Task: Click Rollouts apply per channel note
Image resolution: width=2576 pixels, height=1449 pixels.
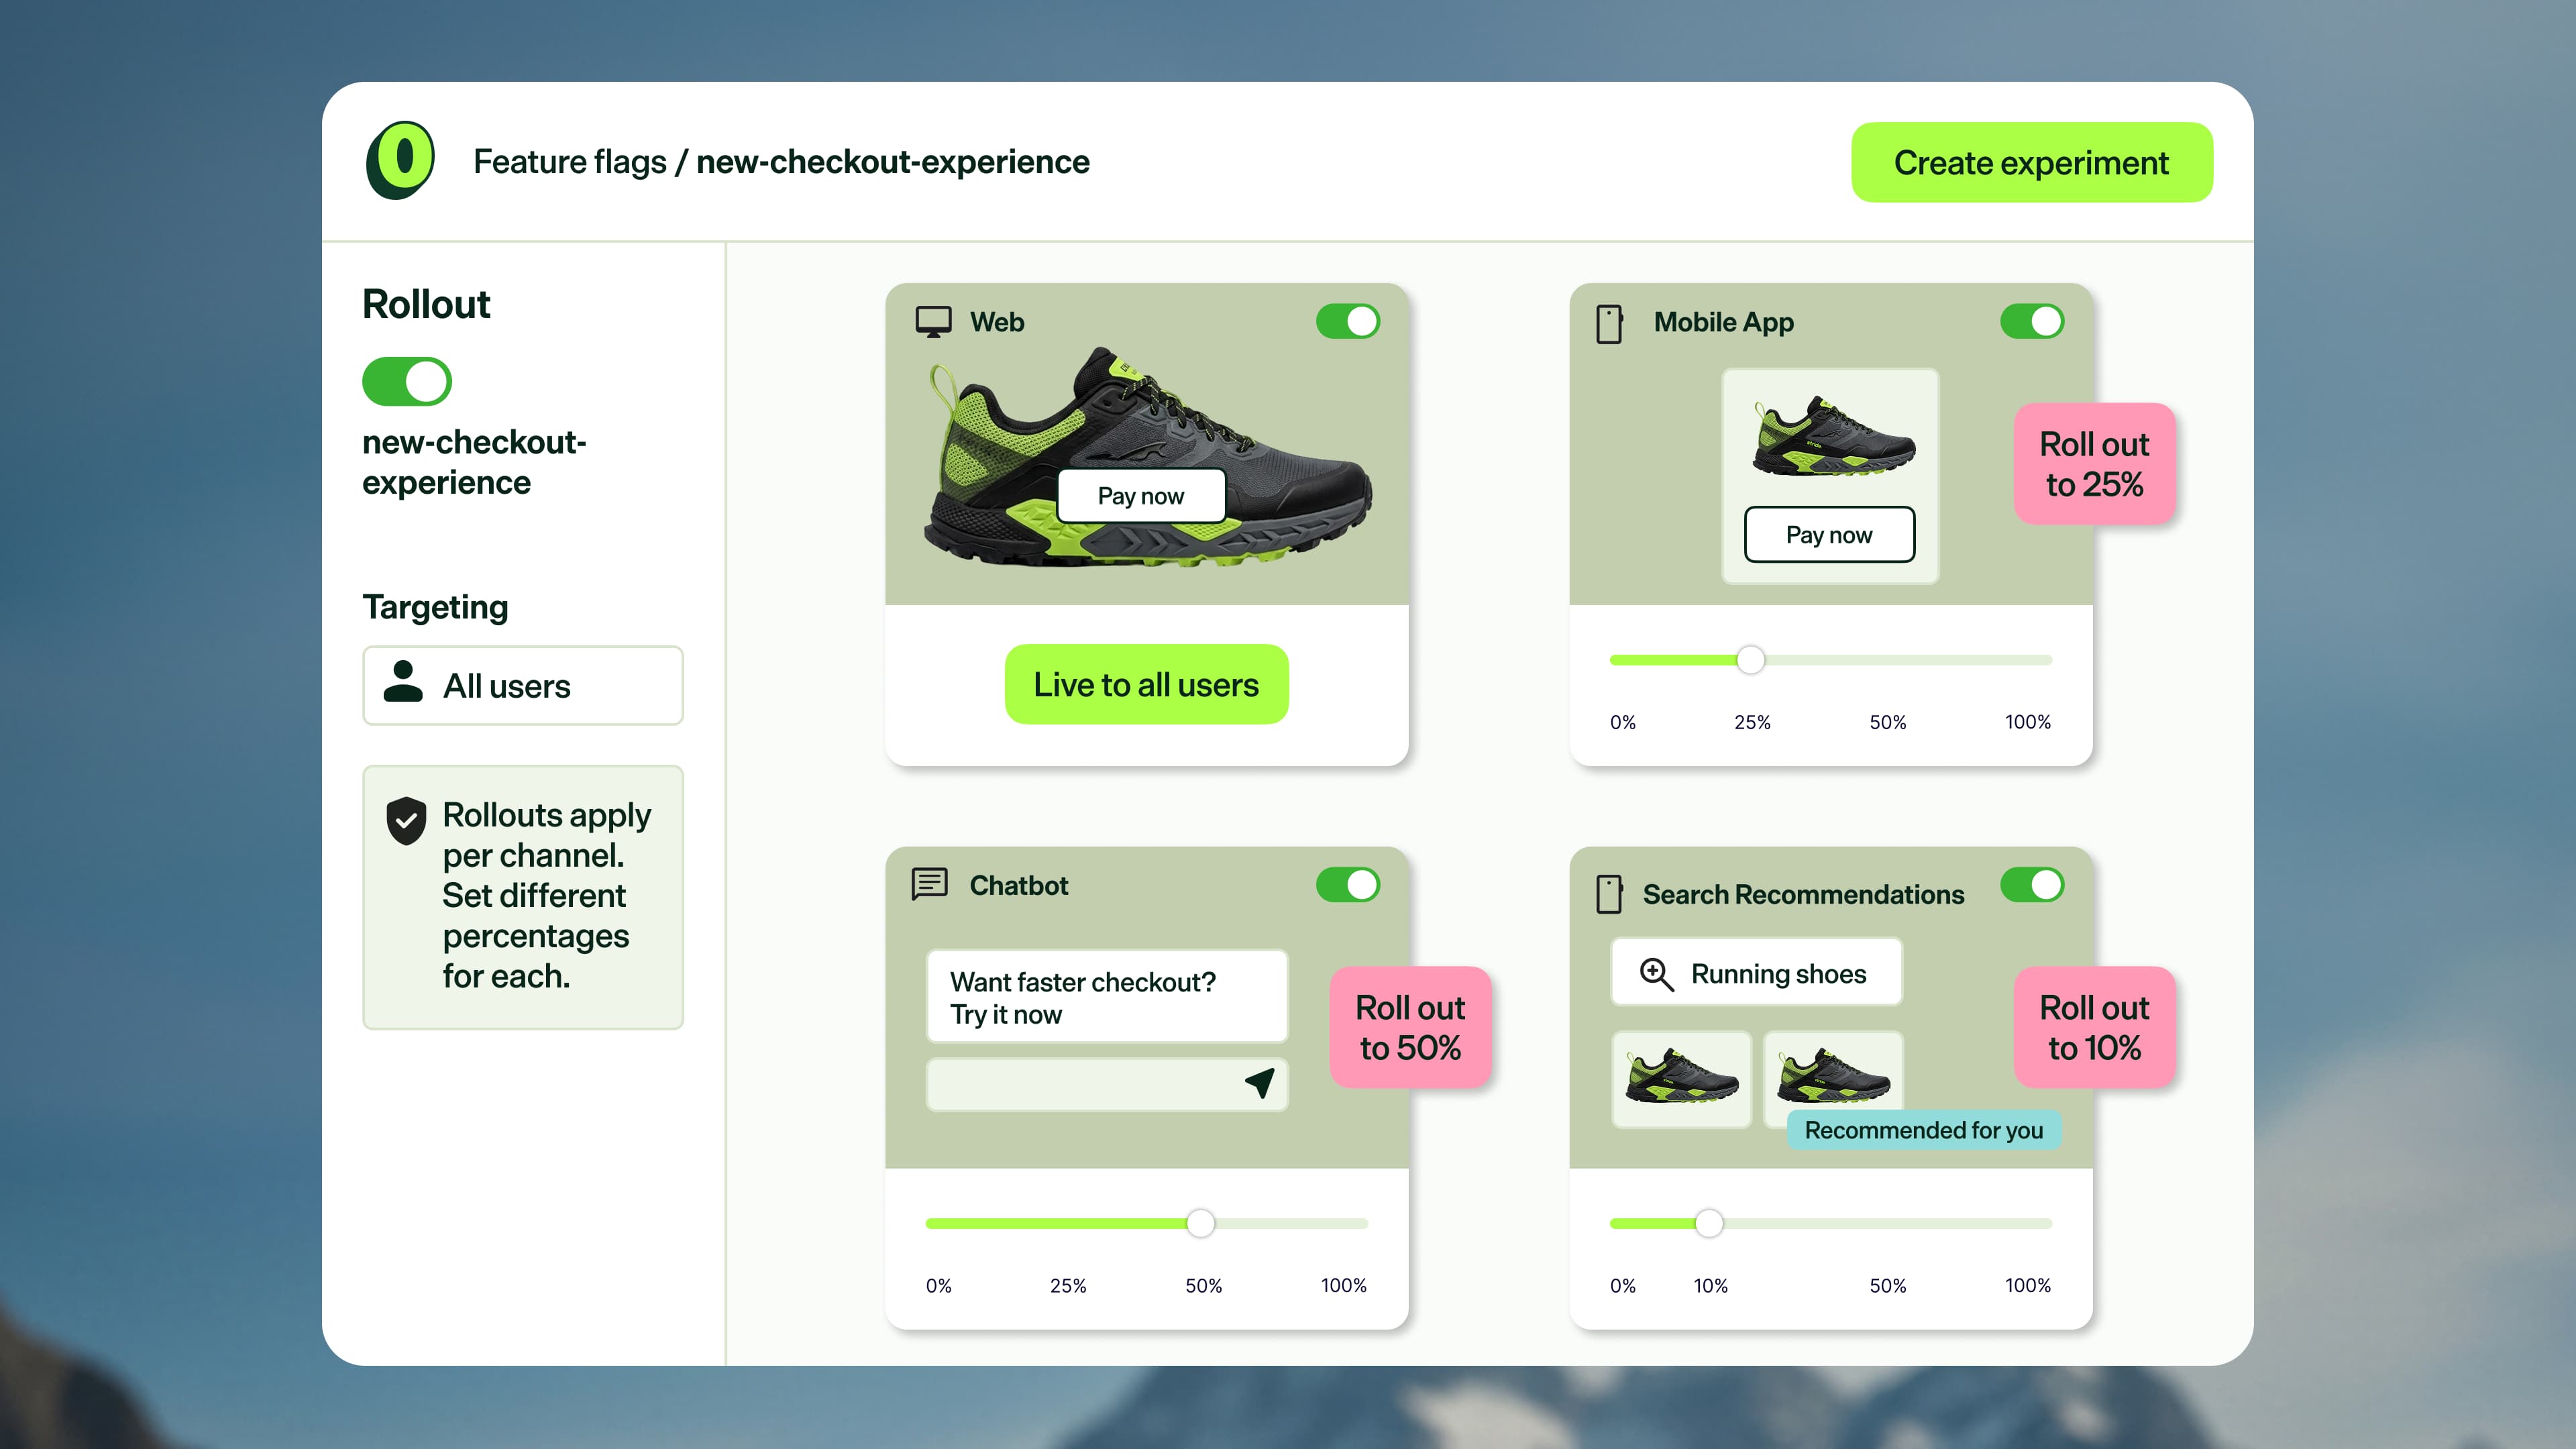Action: (x=523, y=896)
